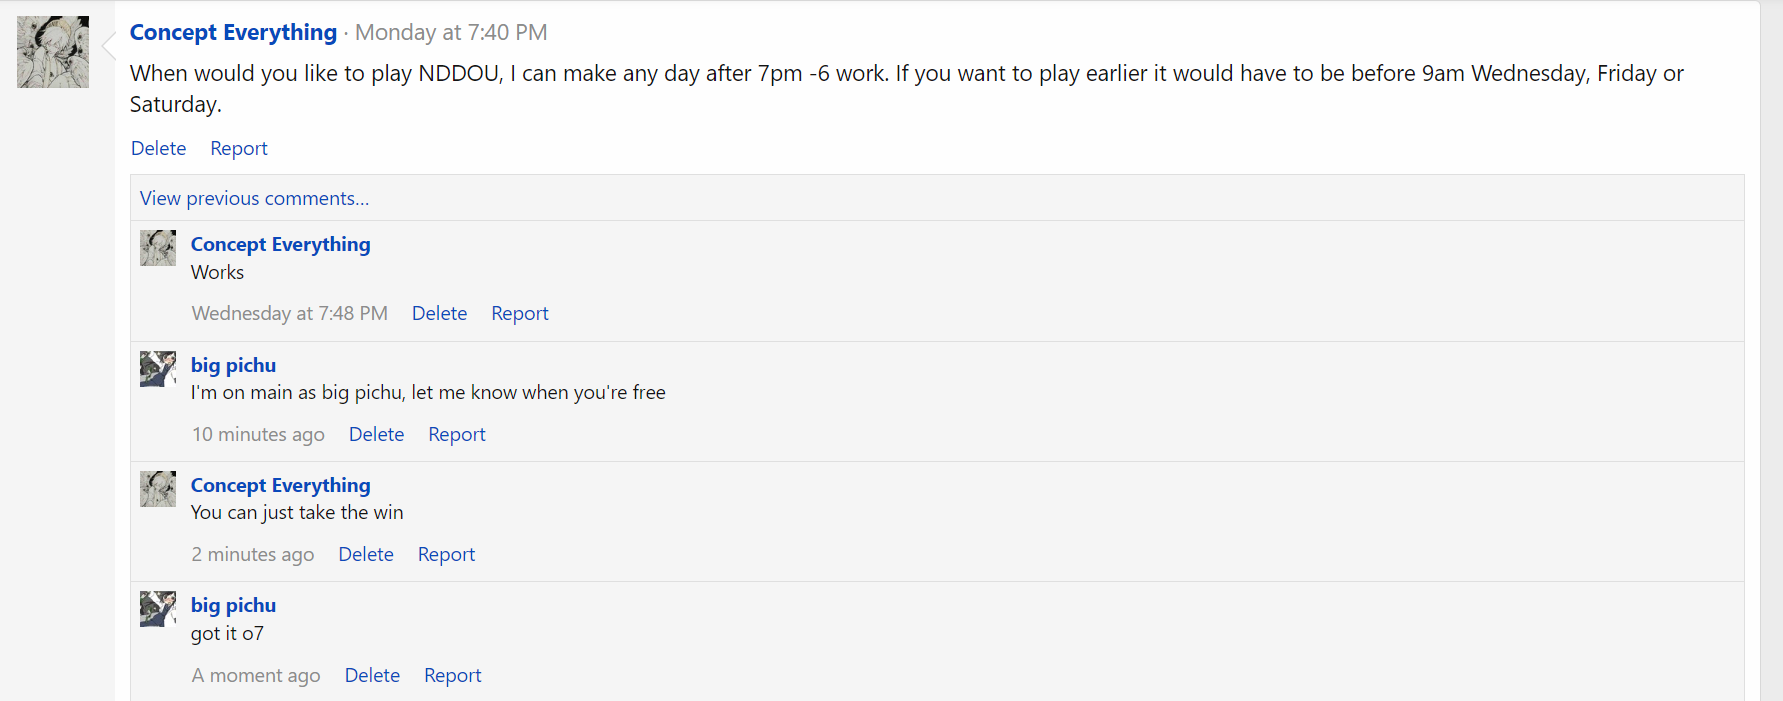Delete the "You can just take the win" comment

366,554
